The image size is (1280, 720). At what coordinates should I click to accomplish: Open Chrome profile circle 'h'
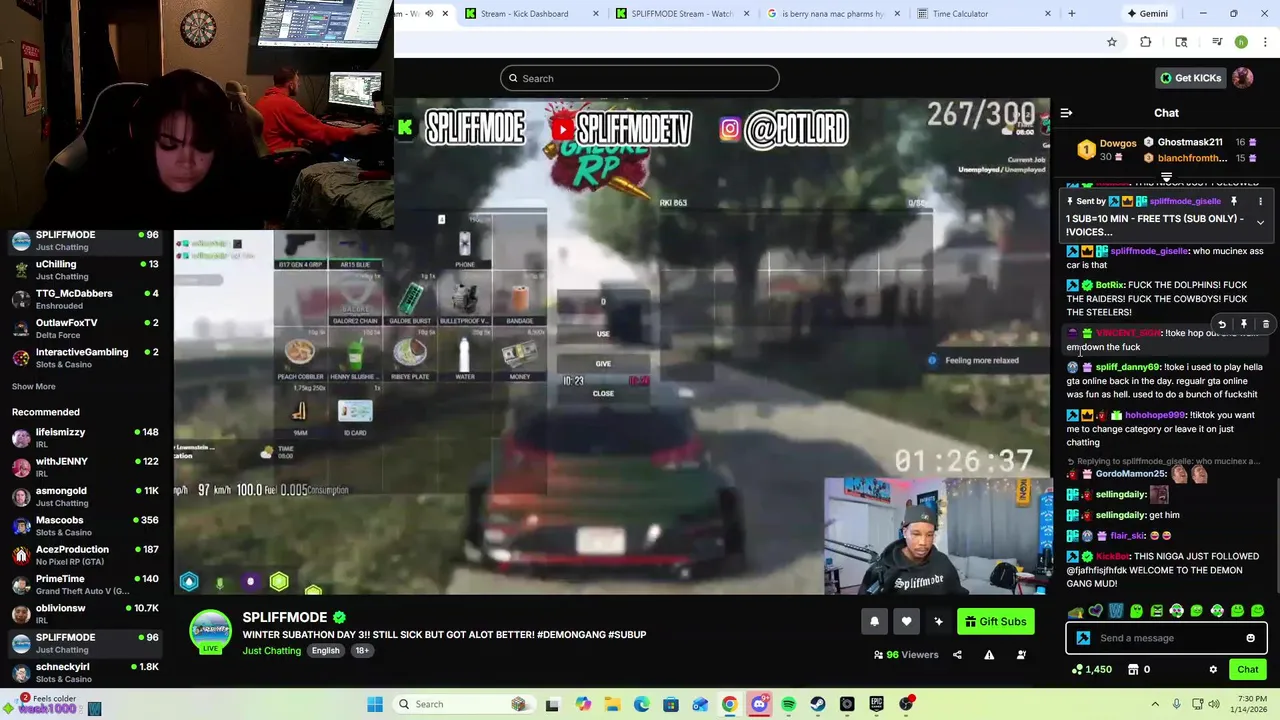1241,42
